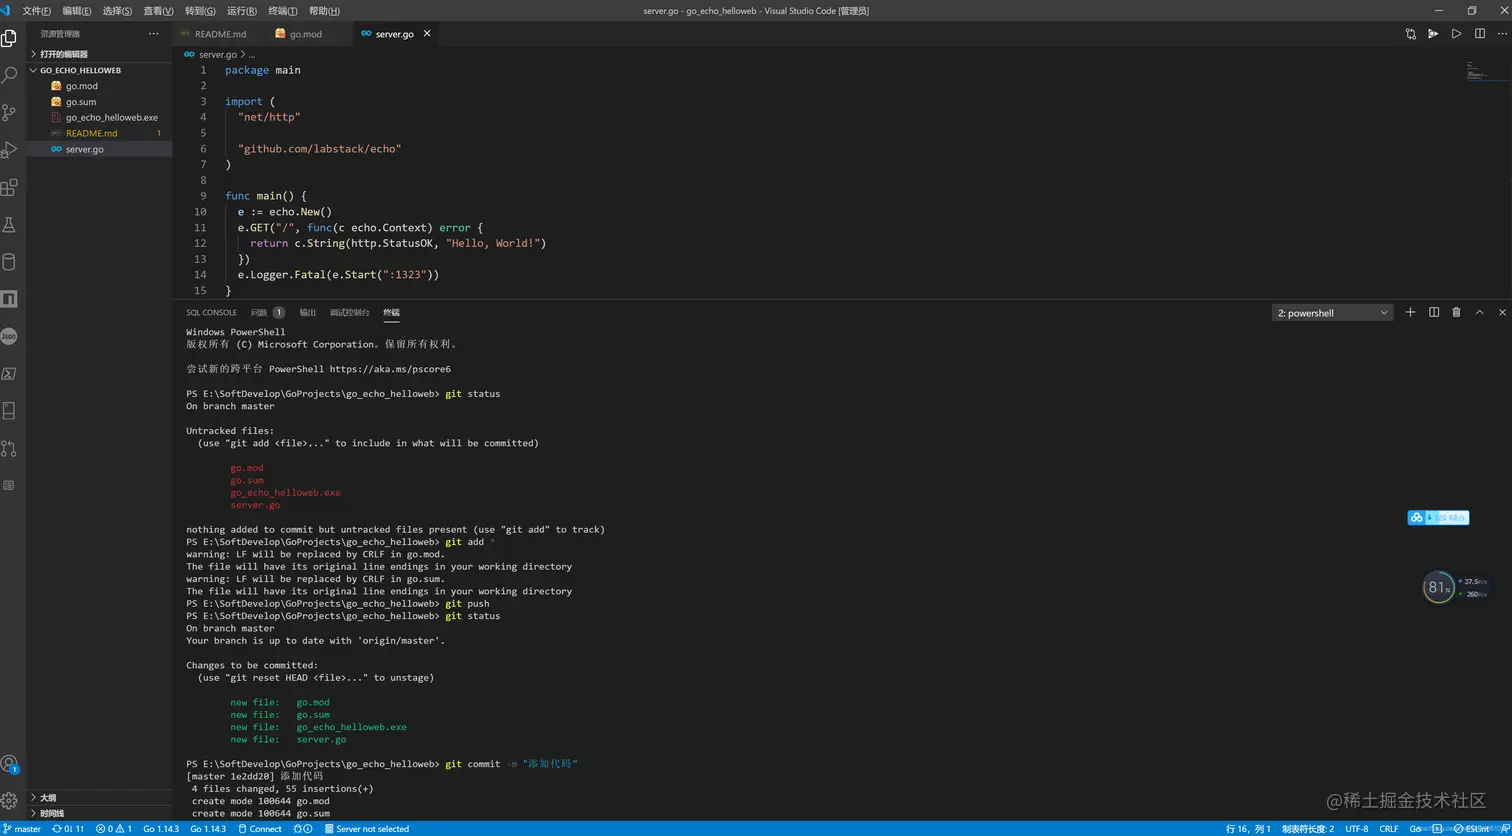This screenshot has width=1512, height=836.
Task: Click the 81 performance gauge widget
Action: (1438, 587)
